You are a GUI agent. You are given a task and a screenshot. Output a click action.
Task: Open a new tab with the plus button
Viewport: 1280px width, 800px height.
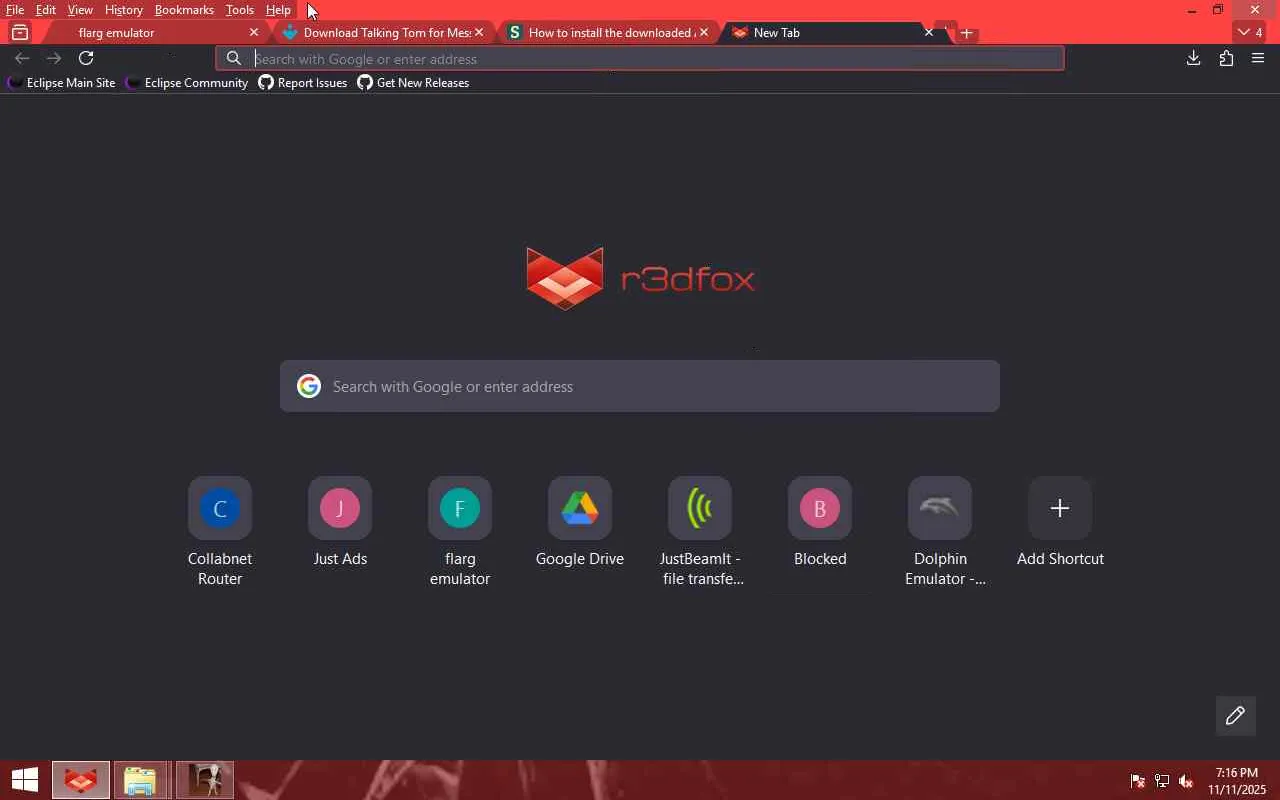966,33
